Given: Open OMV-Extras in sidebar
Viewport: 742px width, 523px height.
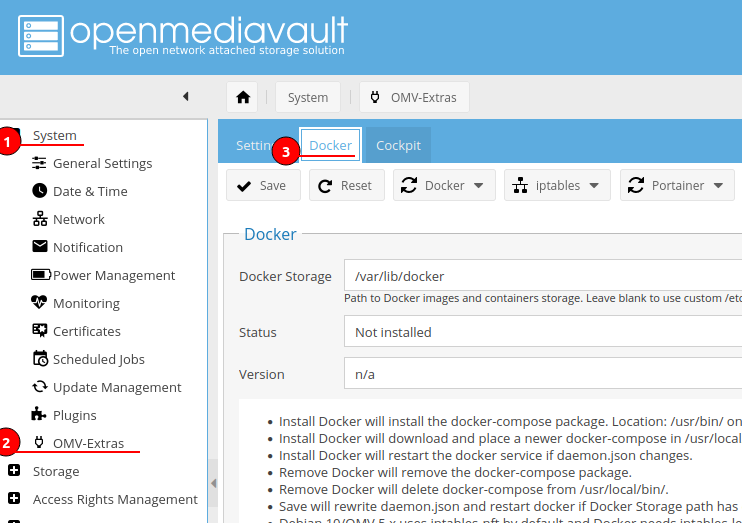Looking at the screenshot, I should [x=88, y=443].
